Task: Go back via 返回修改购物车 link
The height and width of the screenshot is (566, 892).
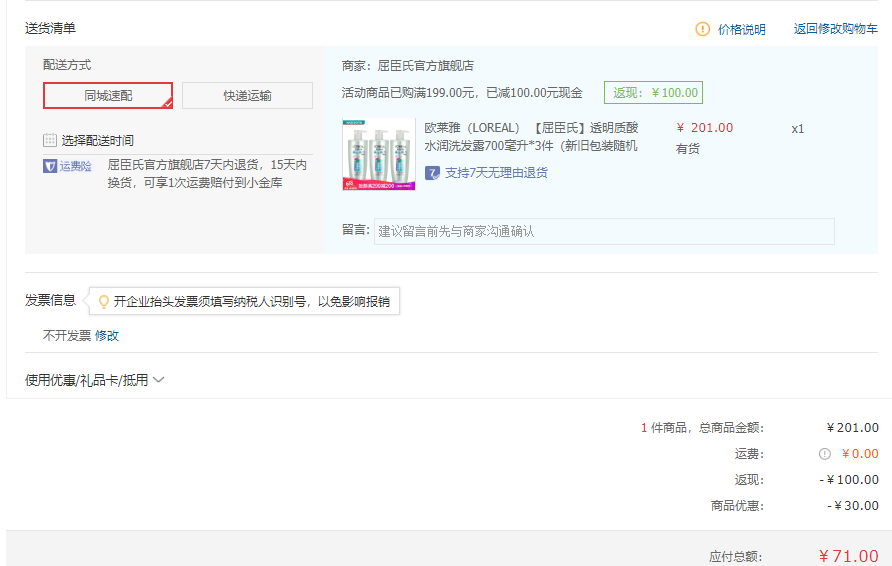Action: click(836, 29)
